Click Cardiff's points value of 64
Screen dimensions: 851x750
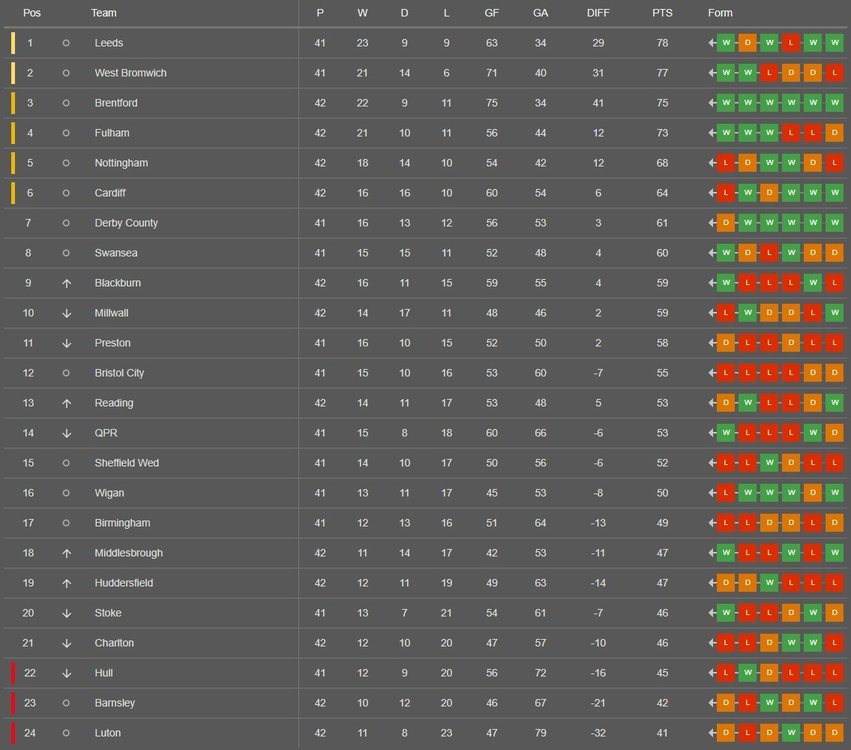tap(662, 193)
